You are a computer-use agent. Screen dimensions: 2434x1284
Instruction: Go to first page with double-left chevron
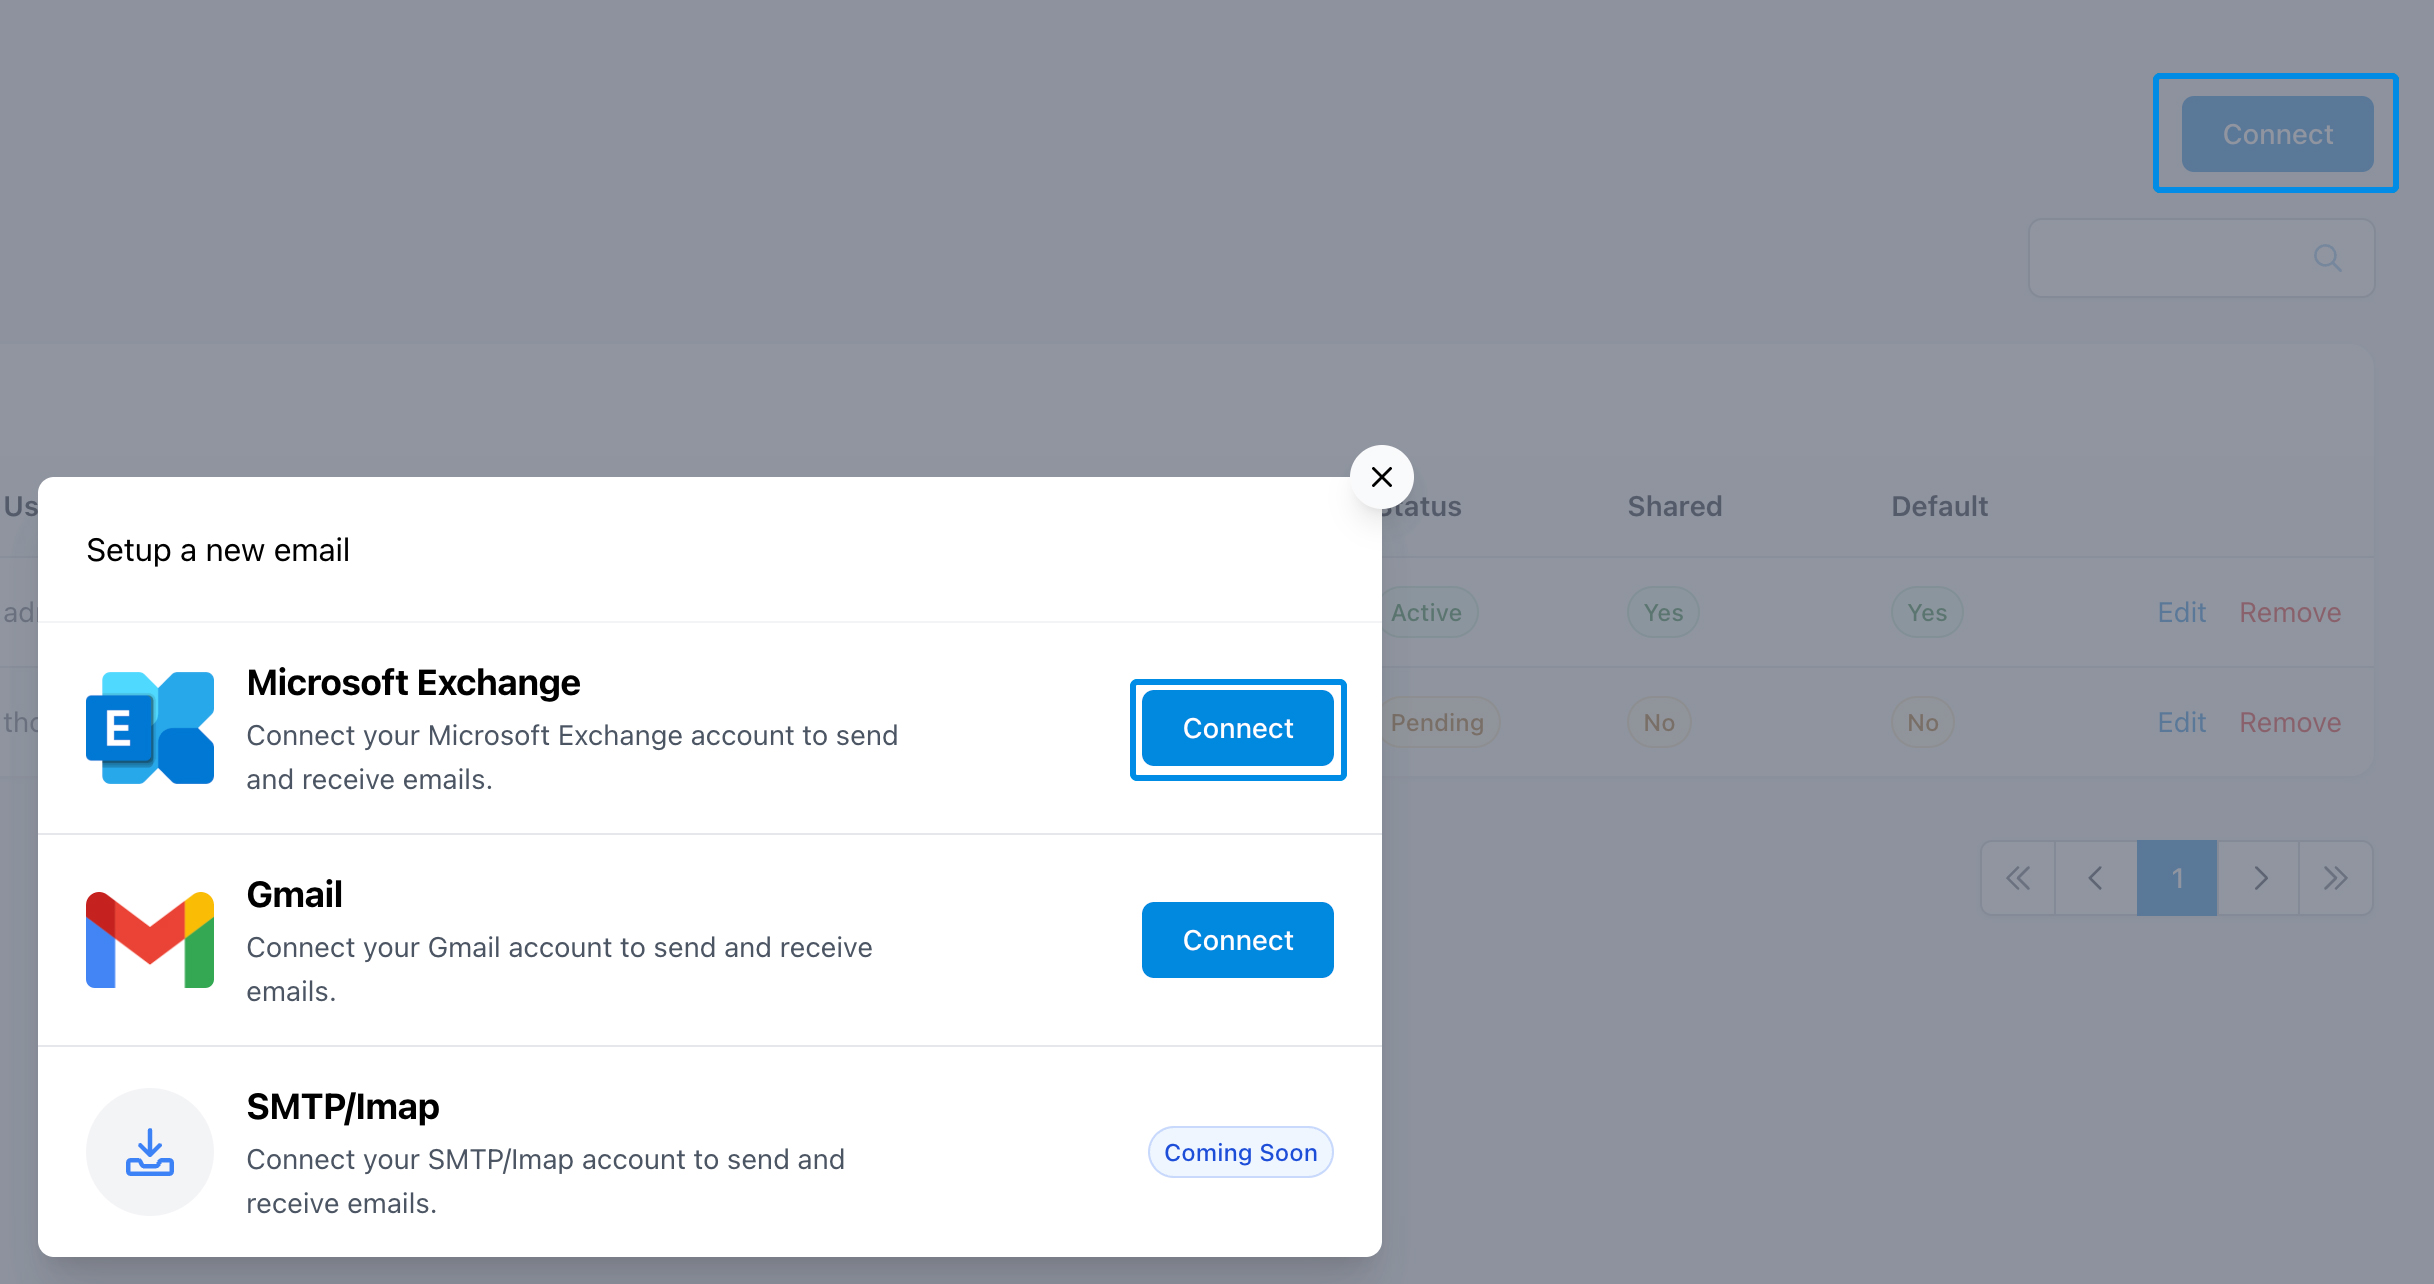click(x=2018, y=878)
